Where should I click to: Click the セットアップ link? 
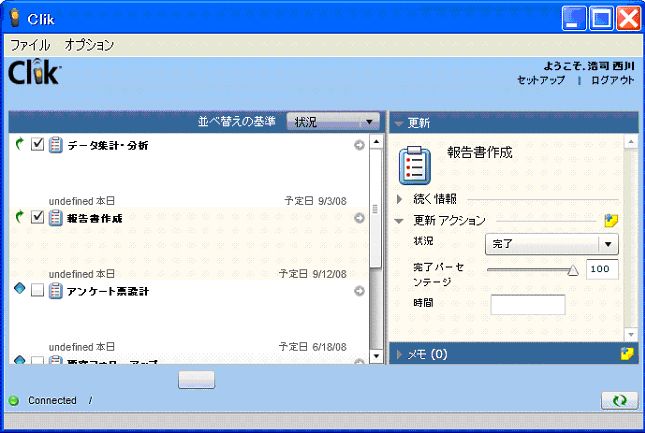[541, 80]
